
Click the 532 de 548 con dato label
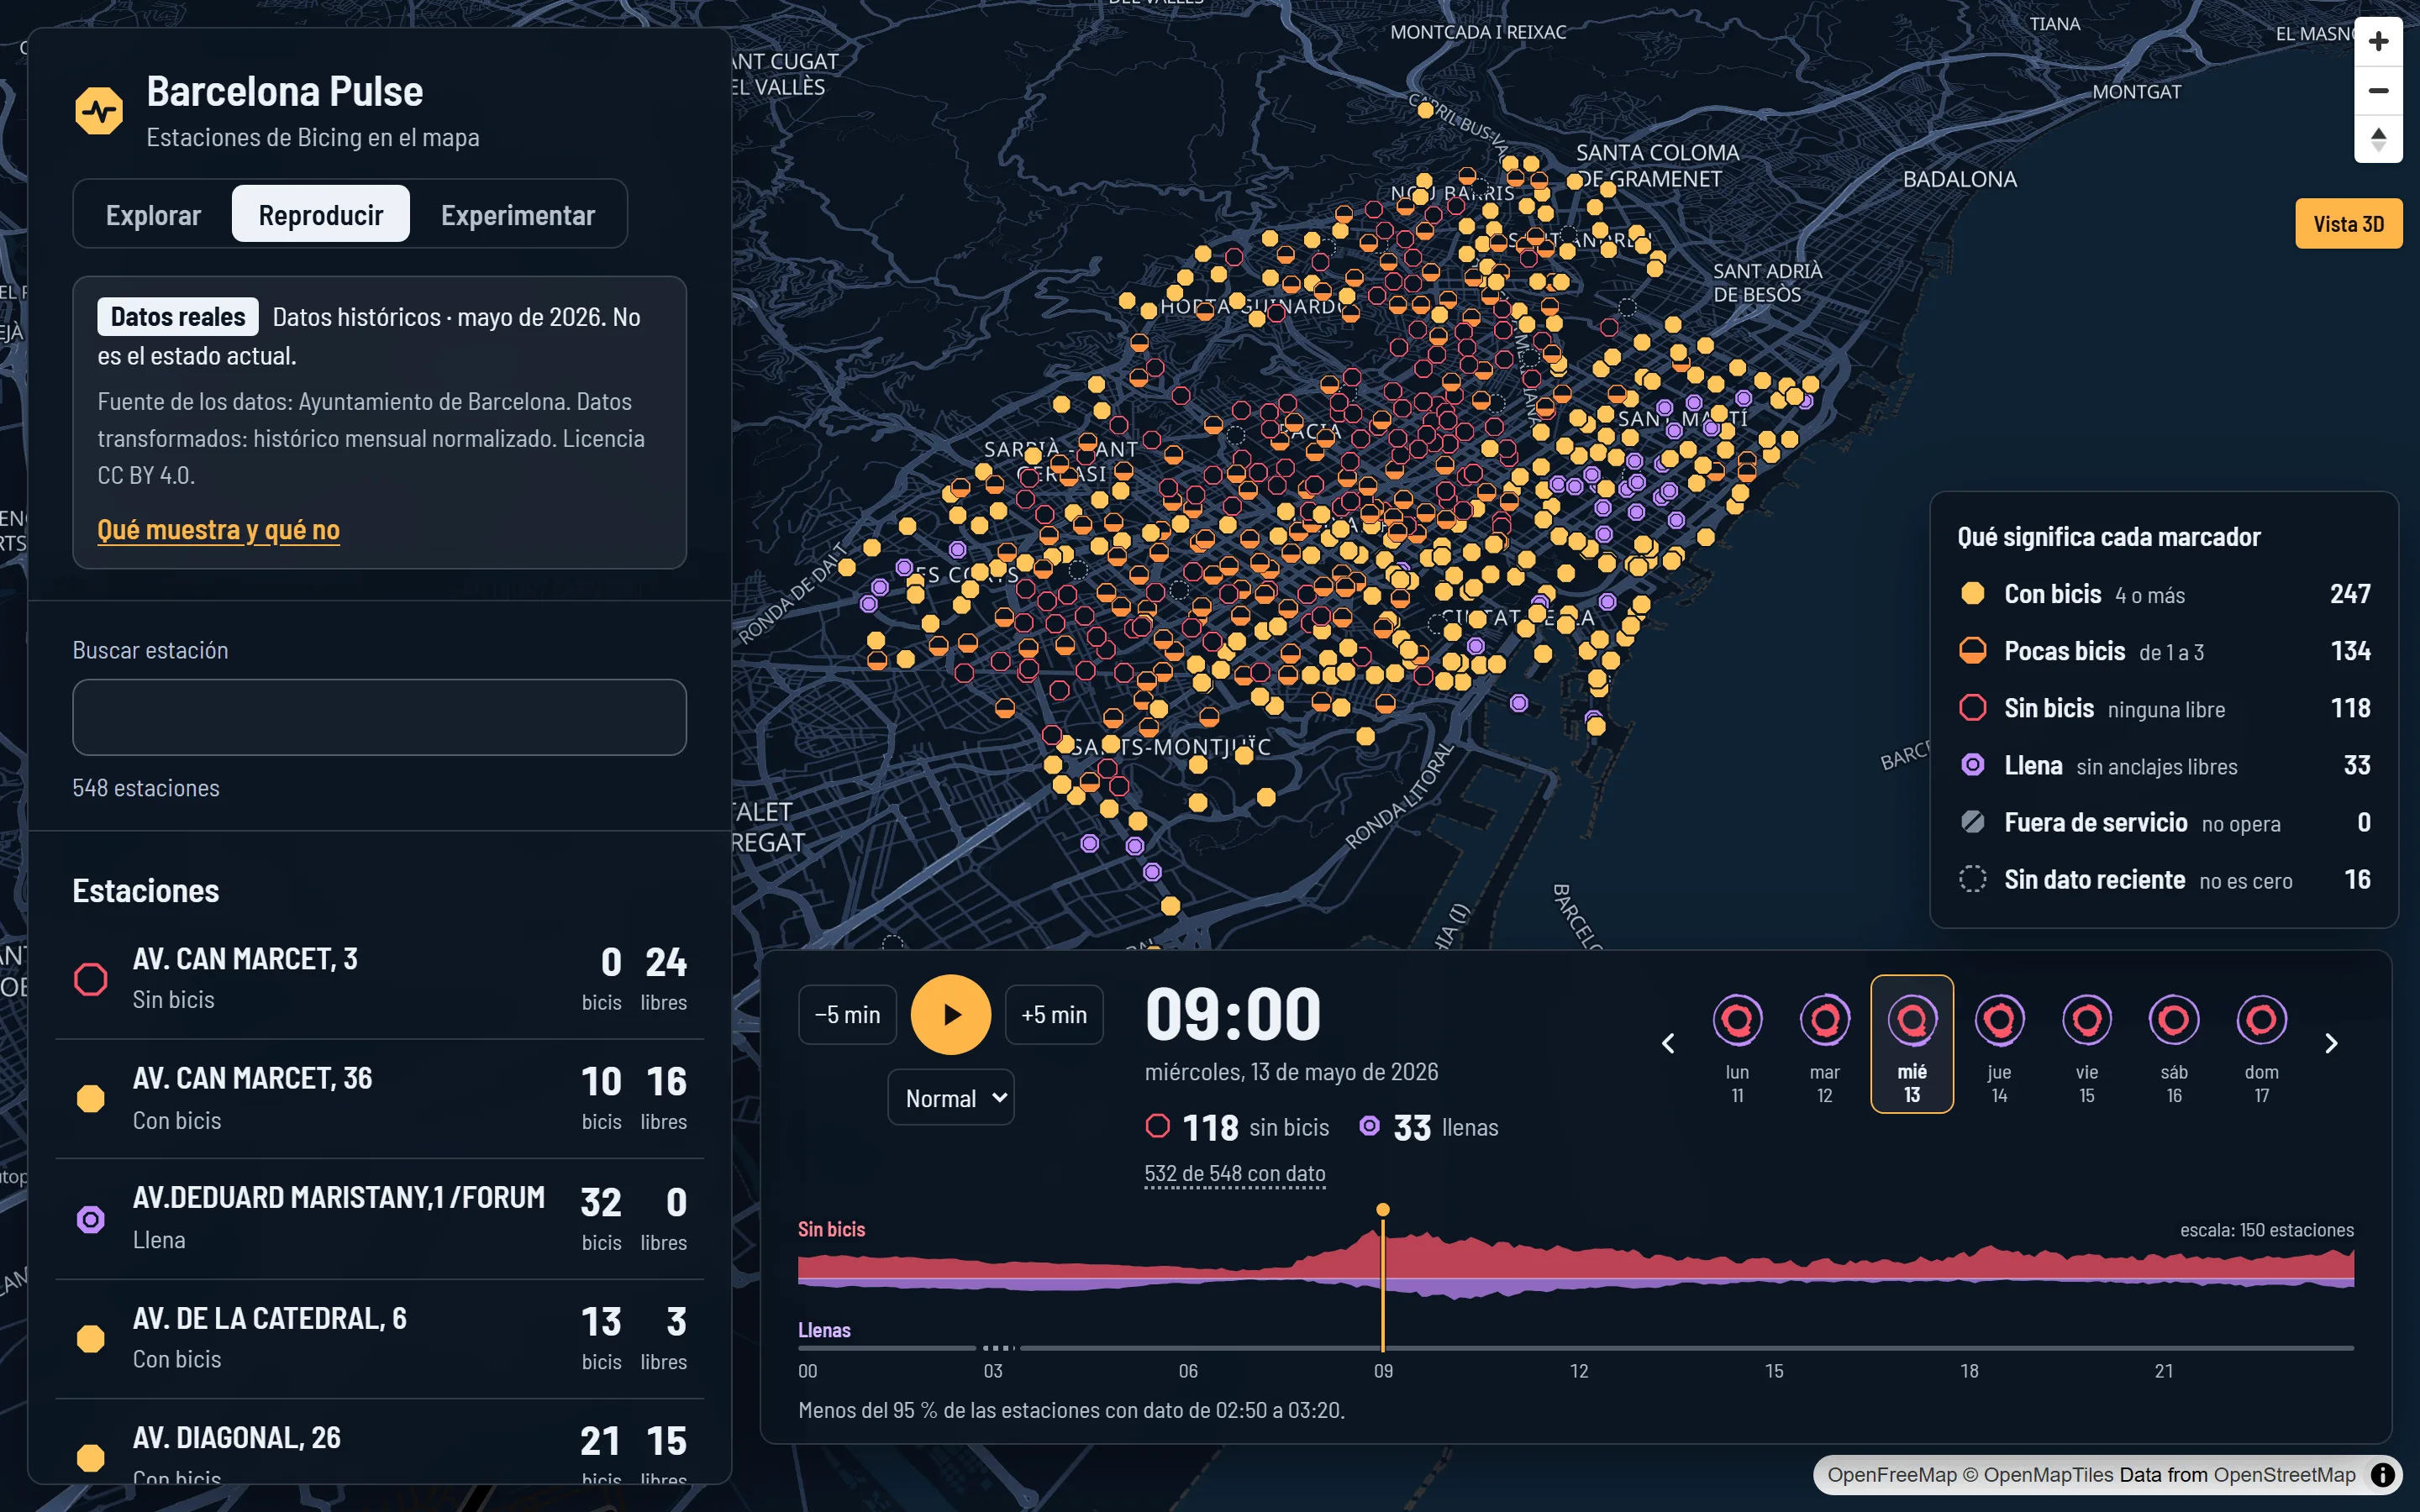point(1235,1173)
